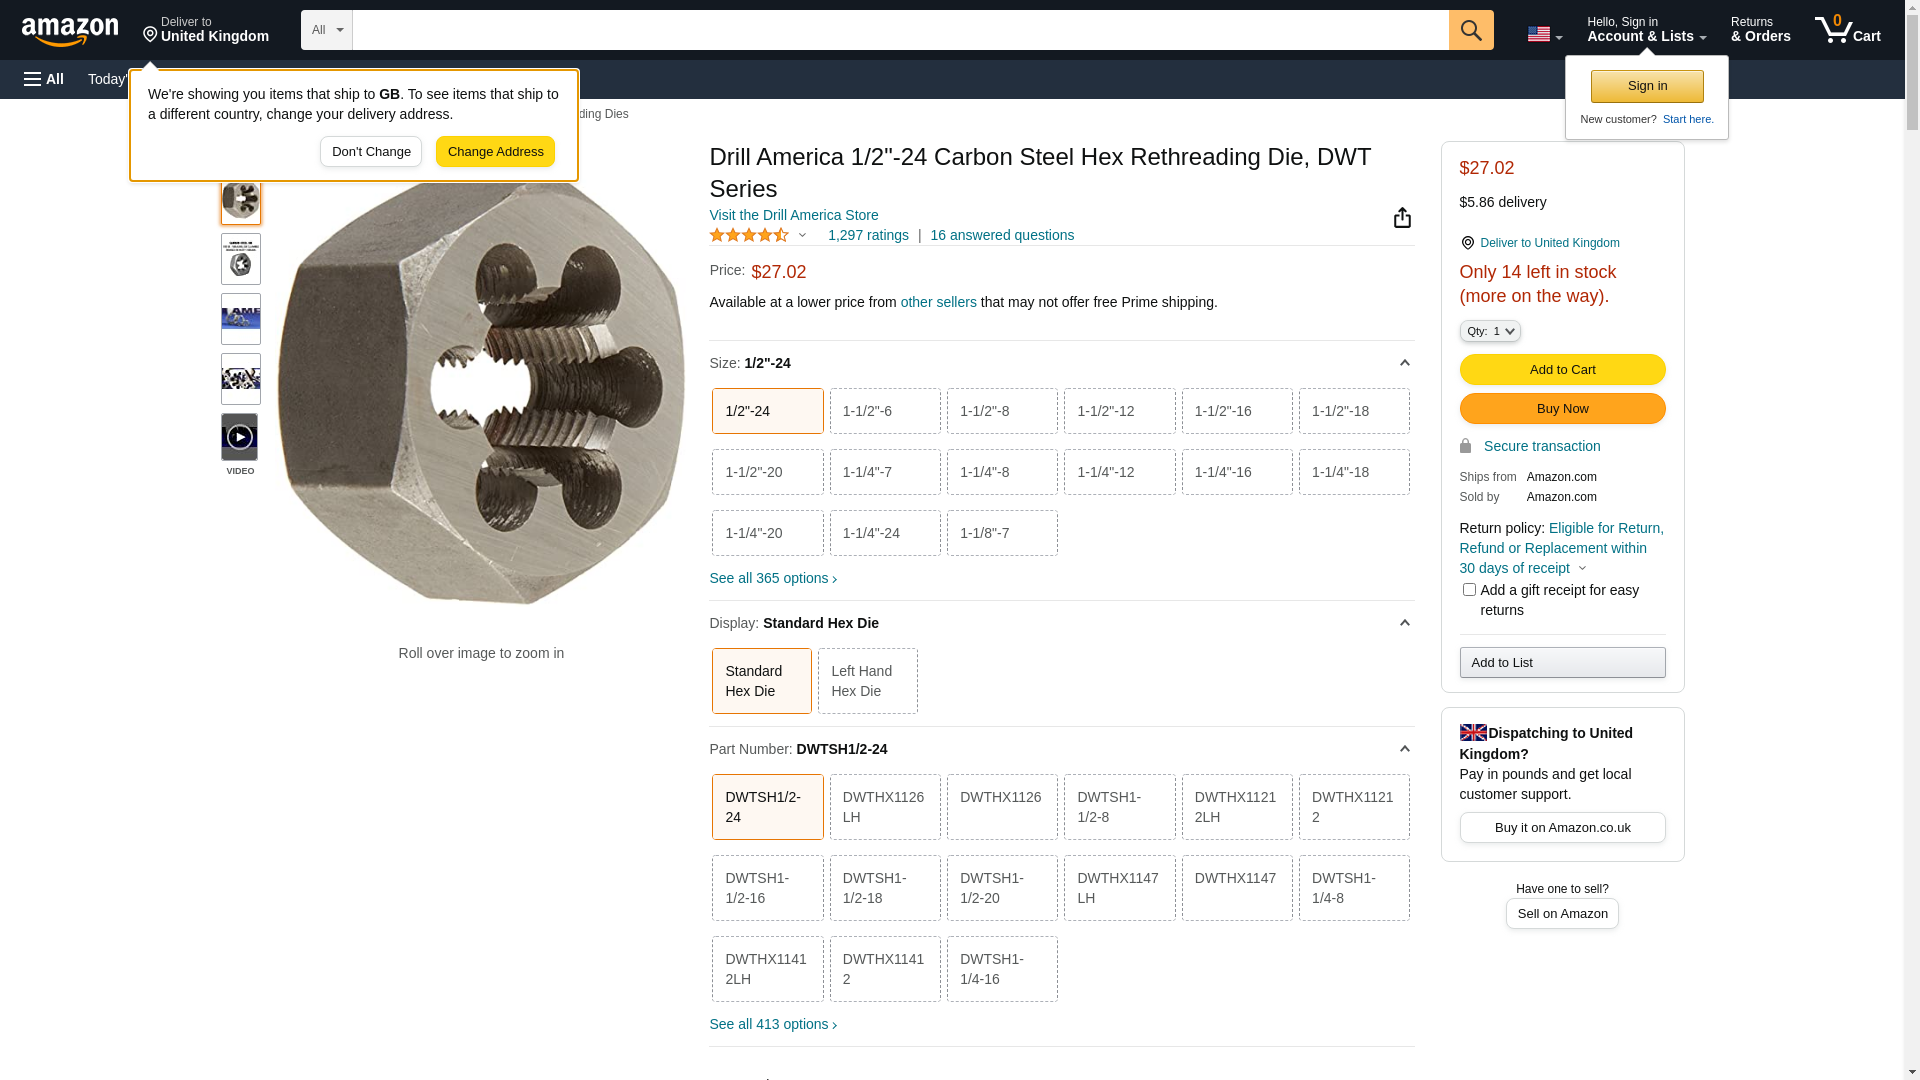The image size is (1920, 1080).
Task: Click the share icon
Action: (1402, 218)
